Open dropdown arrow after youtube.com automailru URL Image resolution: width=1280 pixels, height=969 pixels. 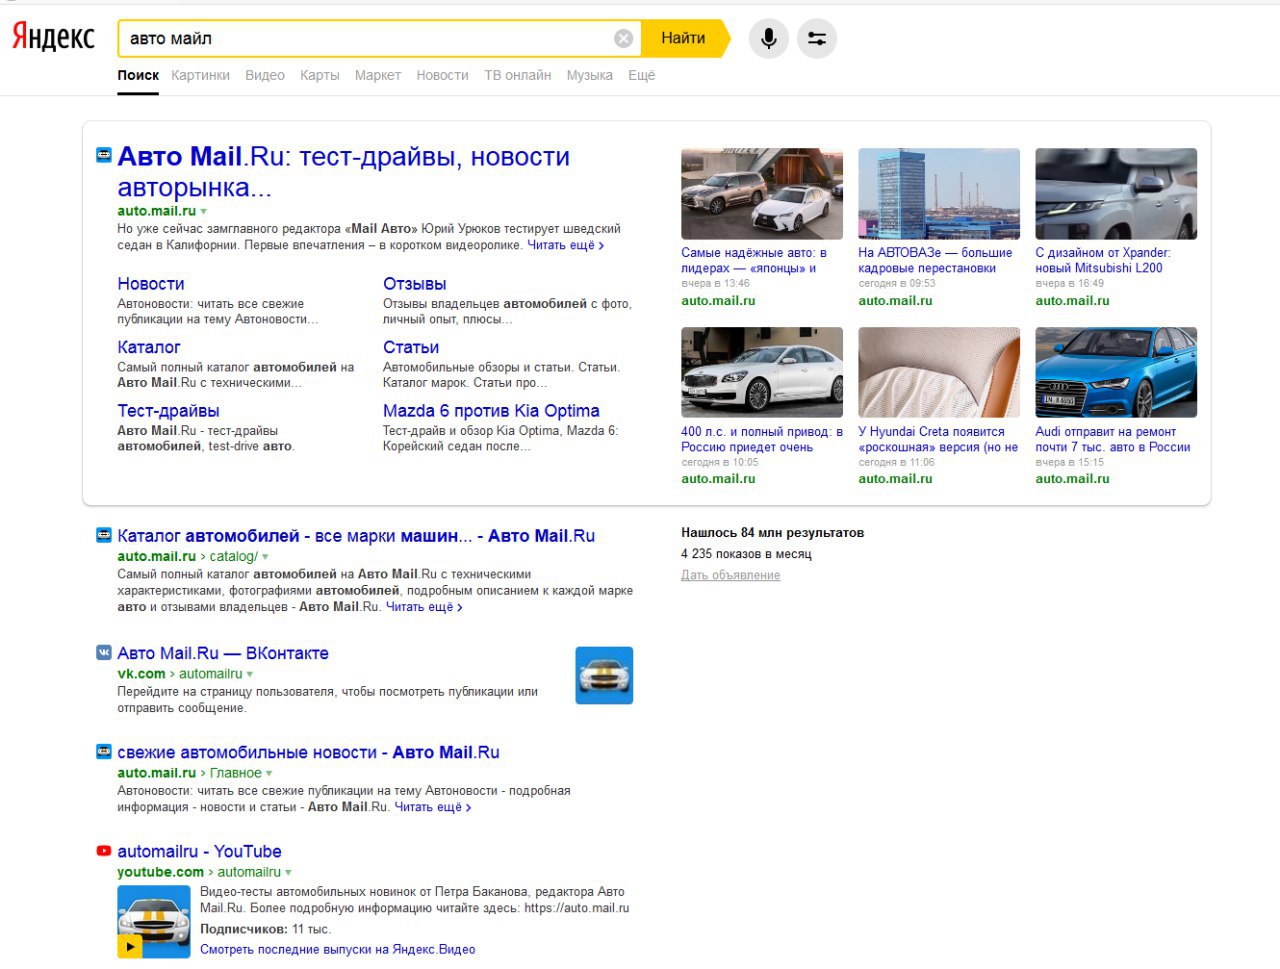[288, 873]
